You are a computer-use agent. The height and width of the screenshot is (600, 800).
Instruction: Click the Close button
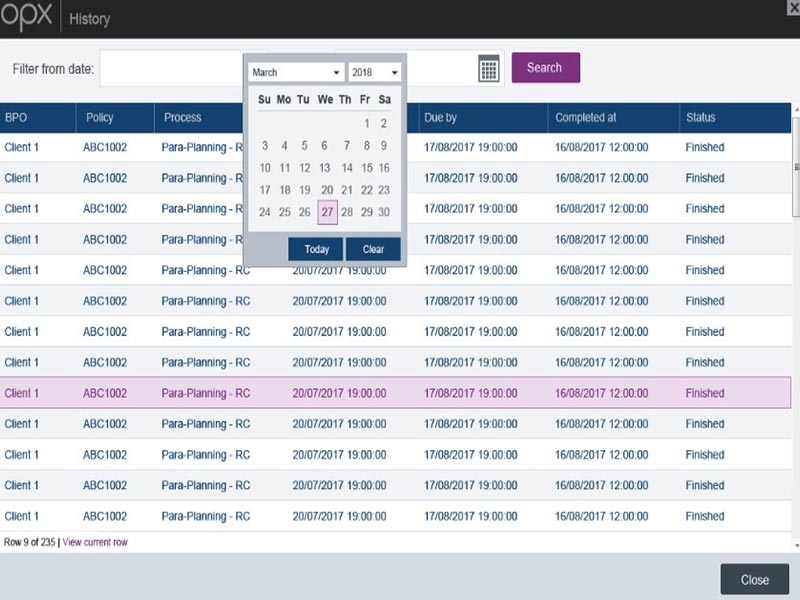click(753, 579)
